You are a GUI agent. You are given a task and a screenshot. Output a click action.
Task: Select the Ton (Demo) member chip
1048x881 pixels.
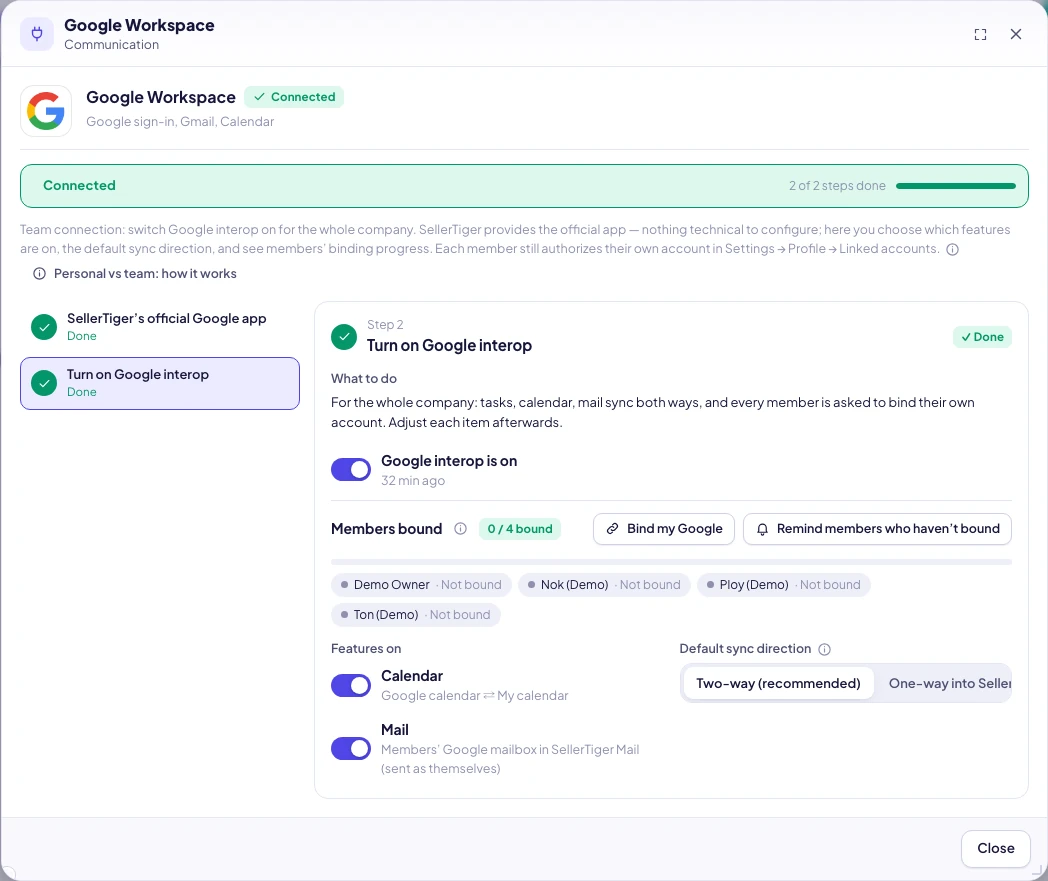416,615
